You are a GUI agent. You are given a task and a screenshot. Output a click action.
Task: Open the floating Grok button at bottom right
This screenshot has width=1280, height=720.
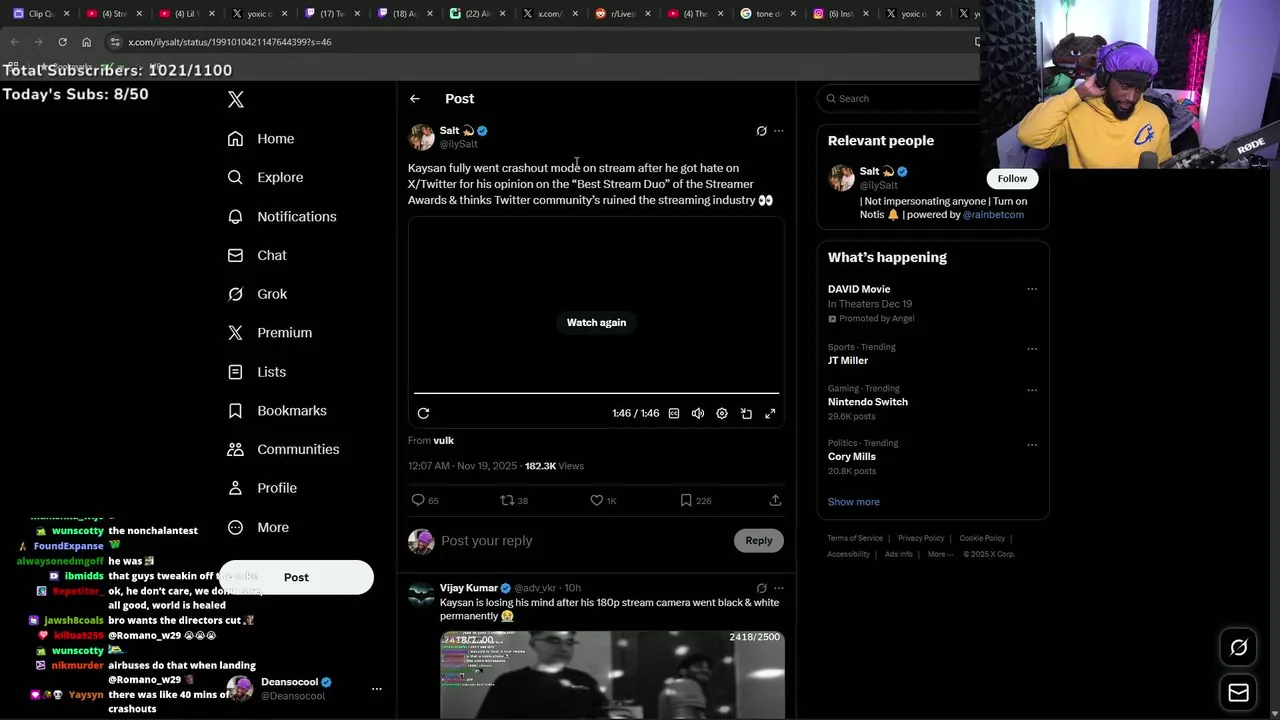tap(1239, 648)
